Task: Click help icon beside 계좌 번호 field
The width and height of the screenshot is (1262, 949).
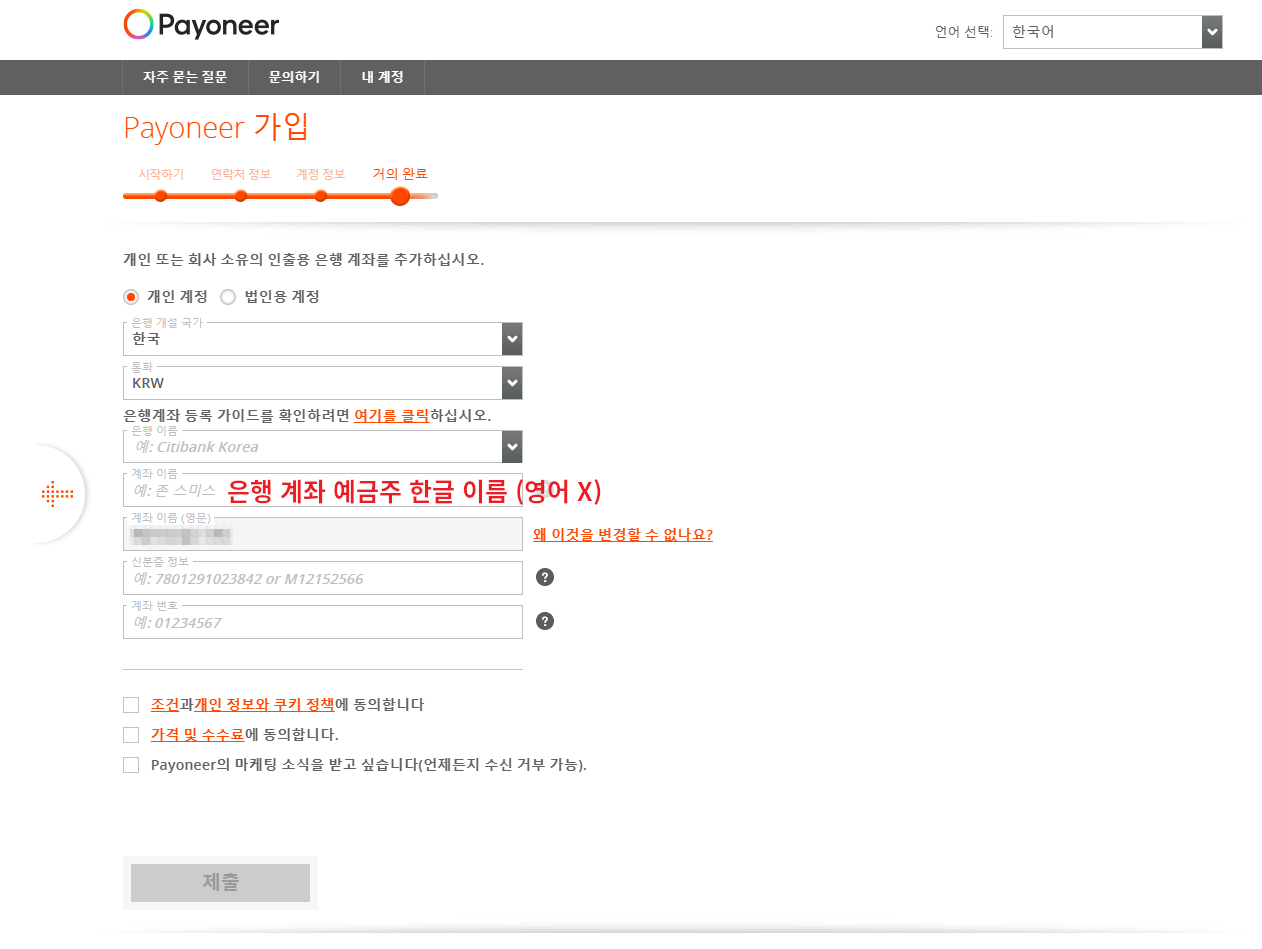Action: pos(545,621)
